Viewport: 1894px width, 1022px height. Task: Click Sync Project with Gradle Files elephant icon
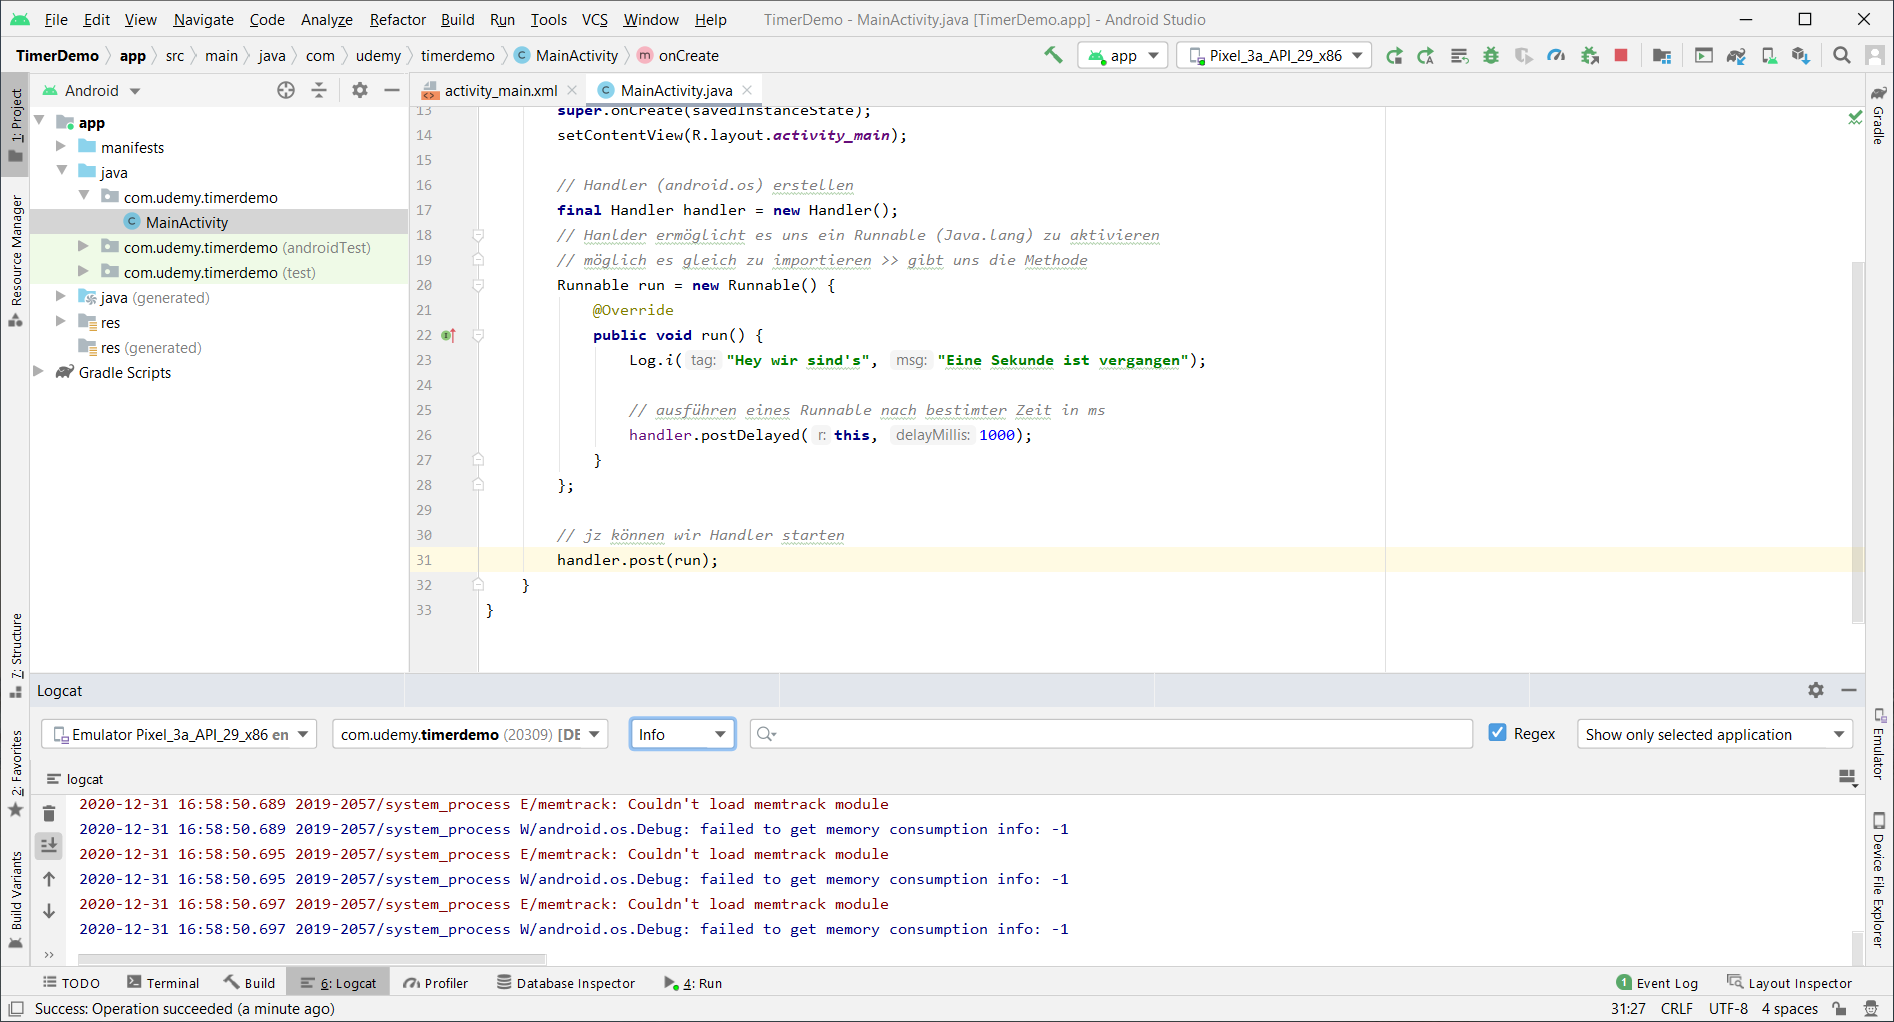click(1736, 56)
